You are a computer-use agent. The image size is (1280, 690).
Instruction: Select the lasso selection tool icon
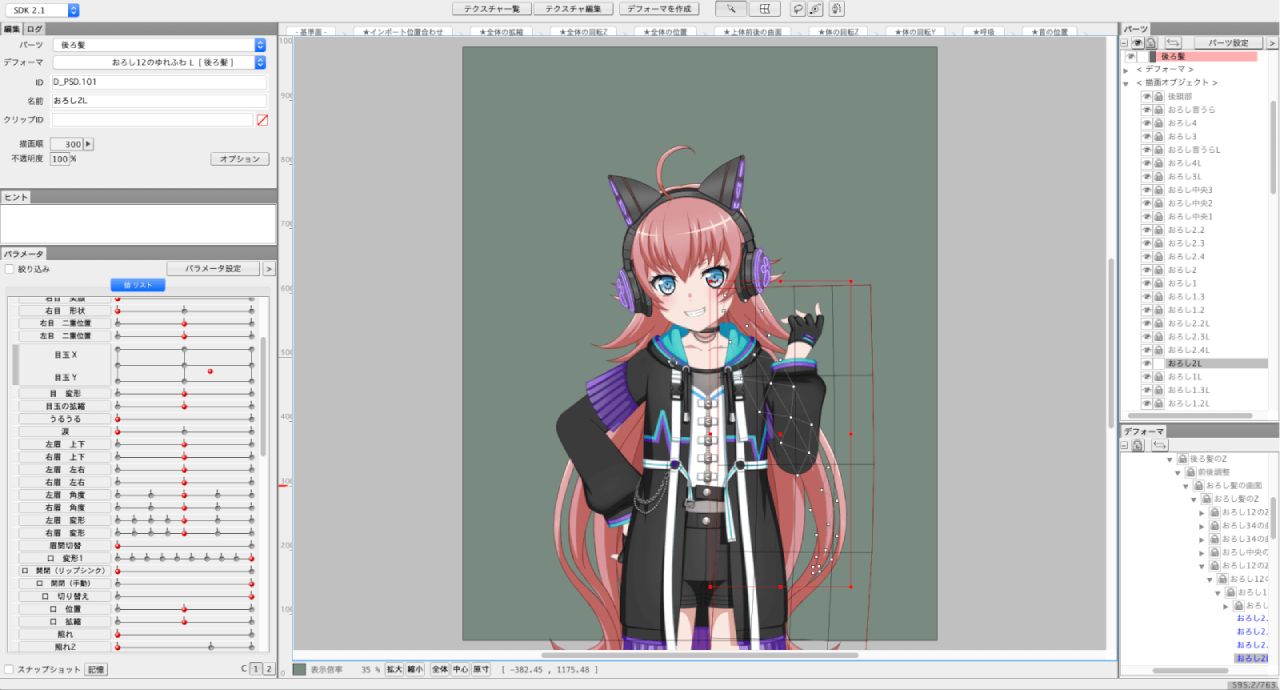click(x=798, y=9)
